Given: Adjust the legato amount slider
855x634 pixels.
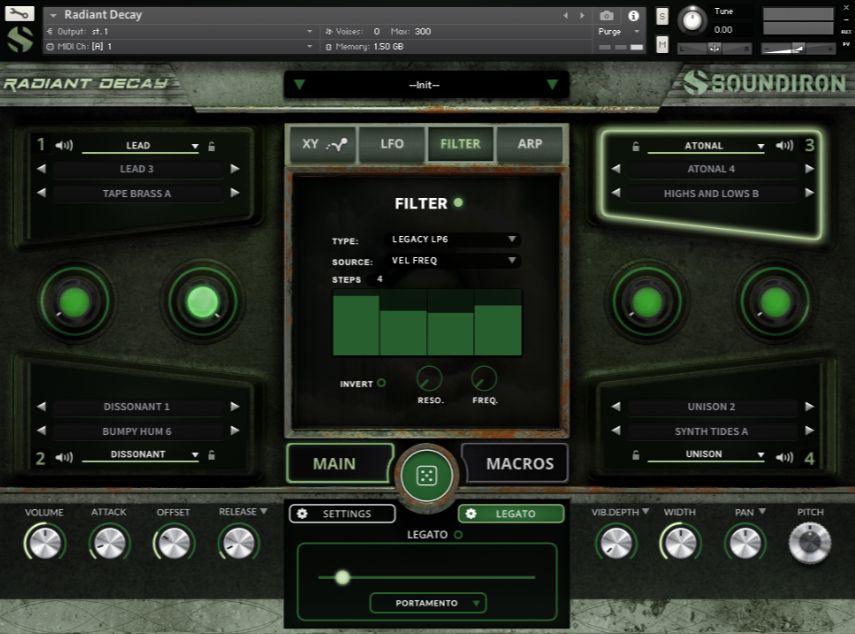Looking at the screenshot, I should coord(343,578).
